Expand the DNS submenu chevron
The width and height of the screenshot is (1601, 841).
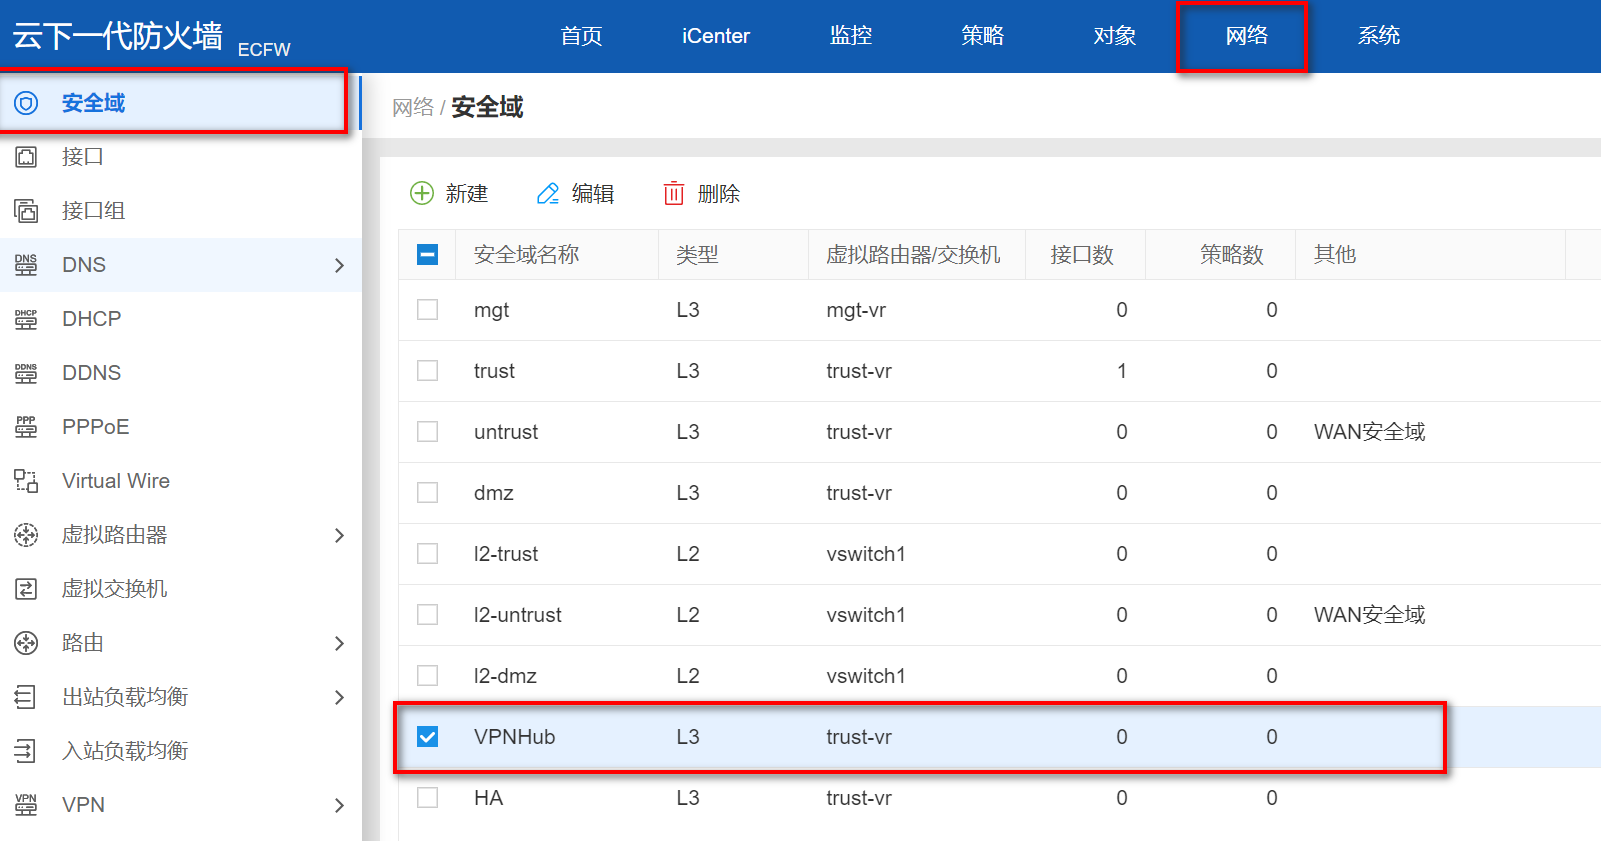(339, 265)
